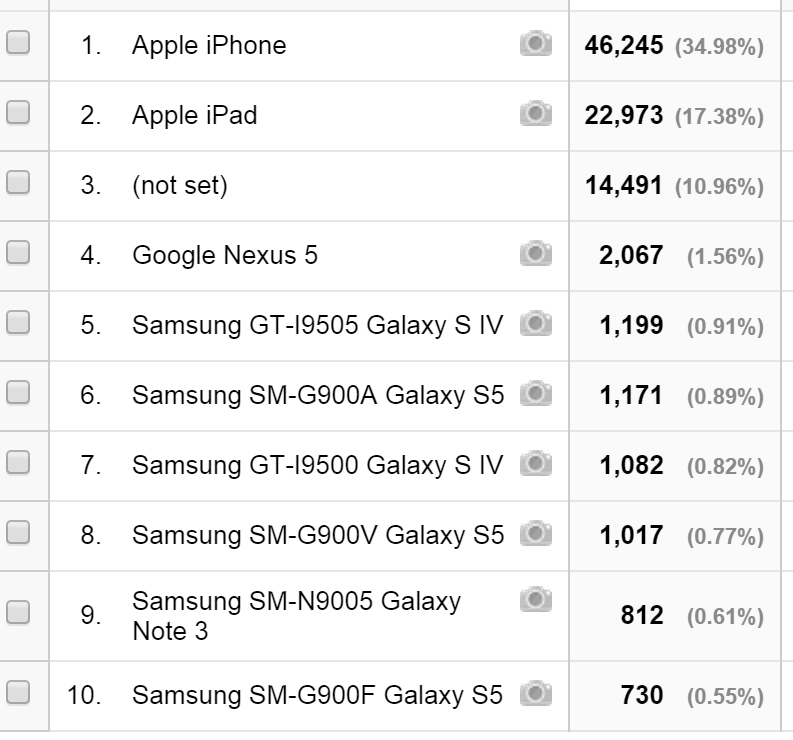Open the Apple iPad device link
Image resolution: width=793 pixels, height=740 pixels.
click(194, 115)
